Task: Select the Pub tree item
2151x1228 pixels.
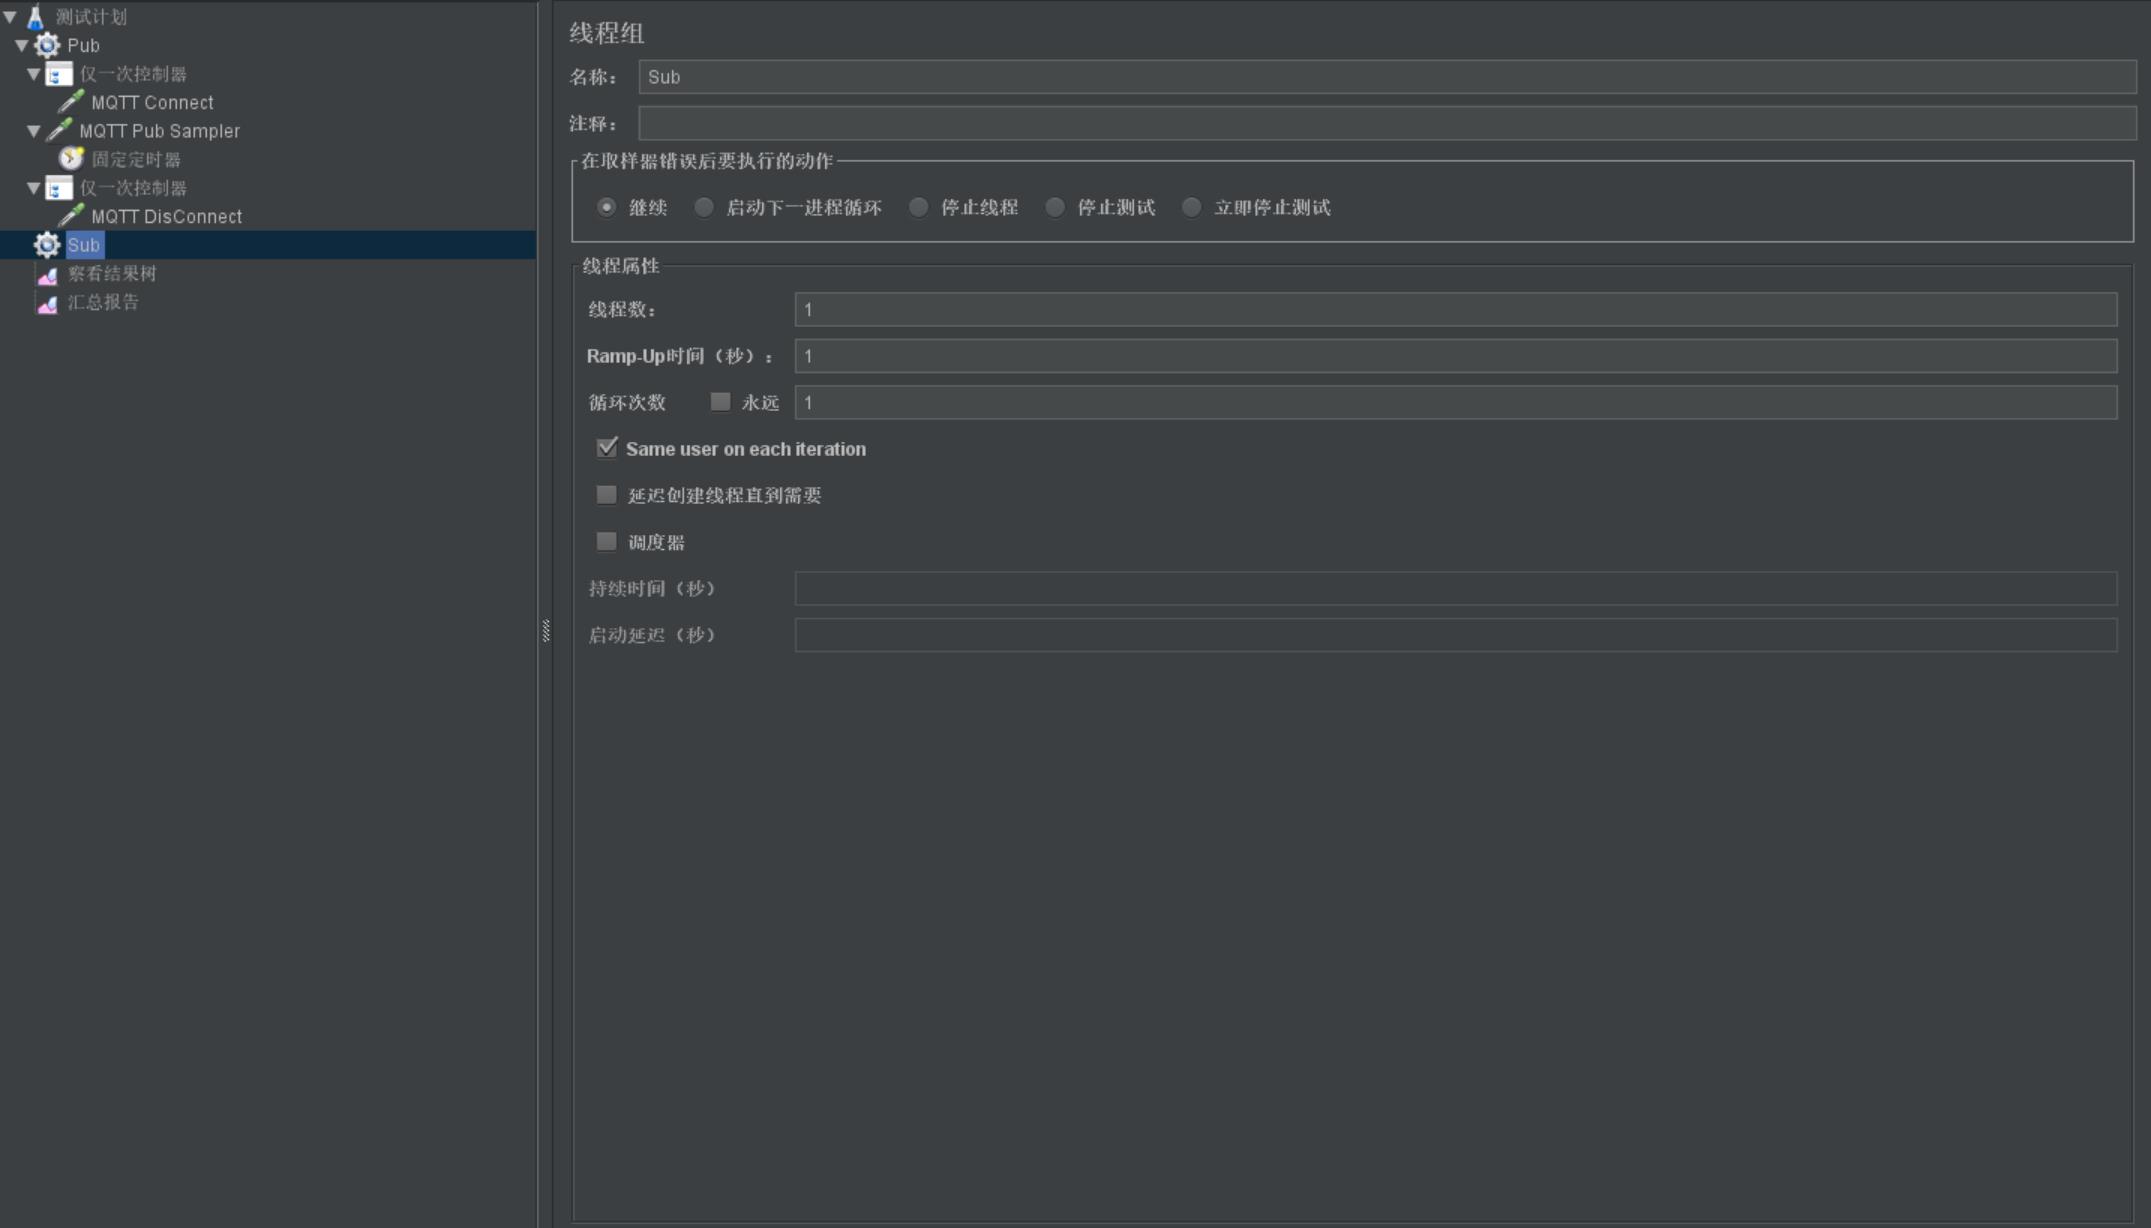Action: 83,45
